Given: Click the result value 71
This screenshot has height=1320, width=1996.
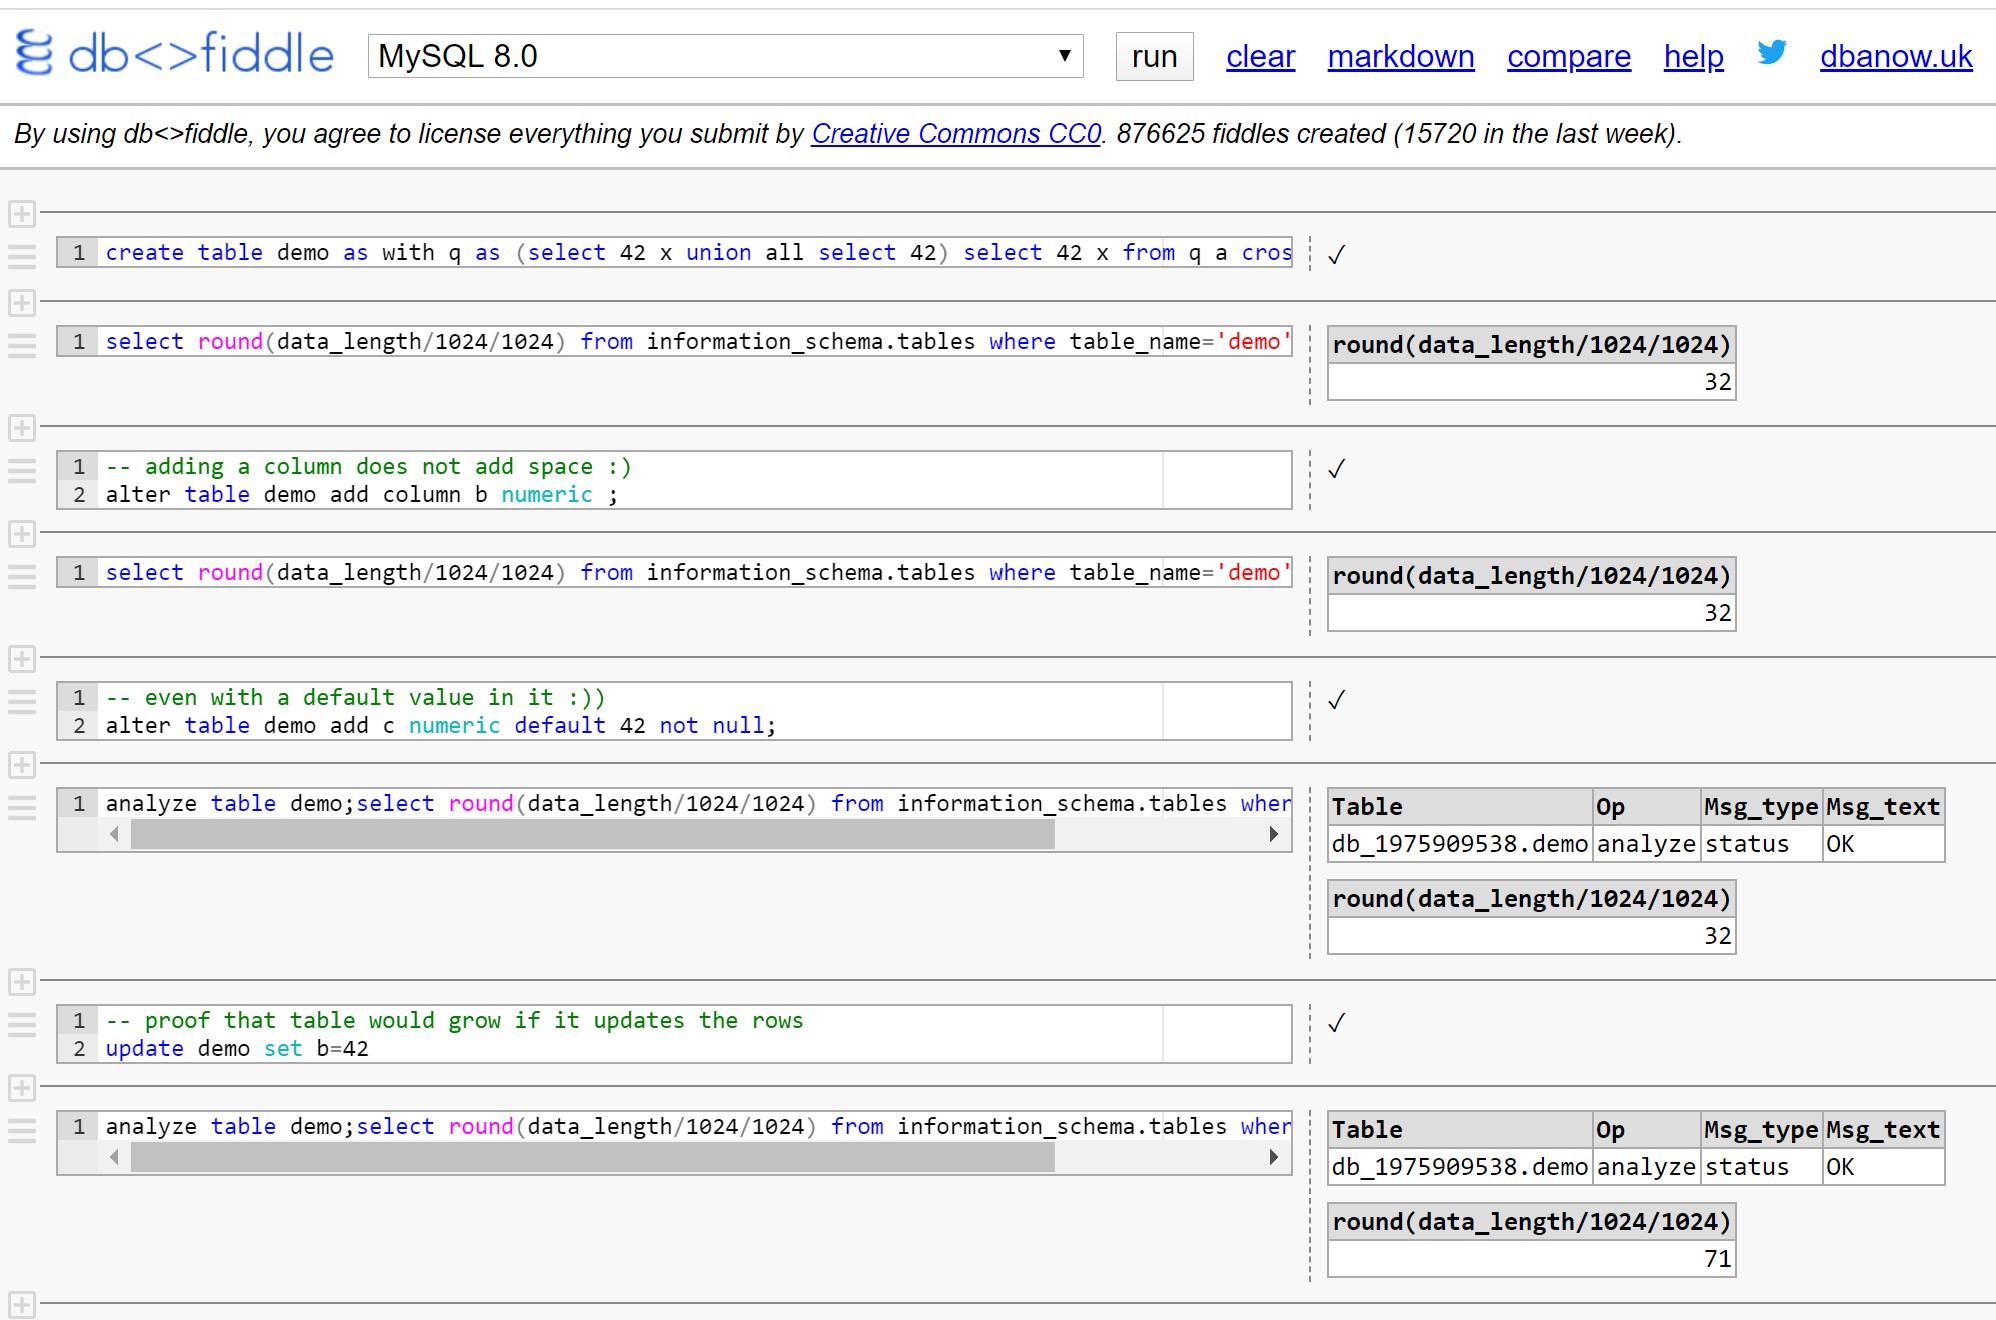Looking at the screenshot, I should click(1717, 1259).
